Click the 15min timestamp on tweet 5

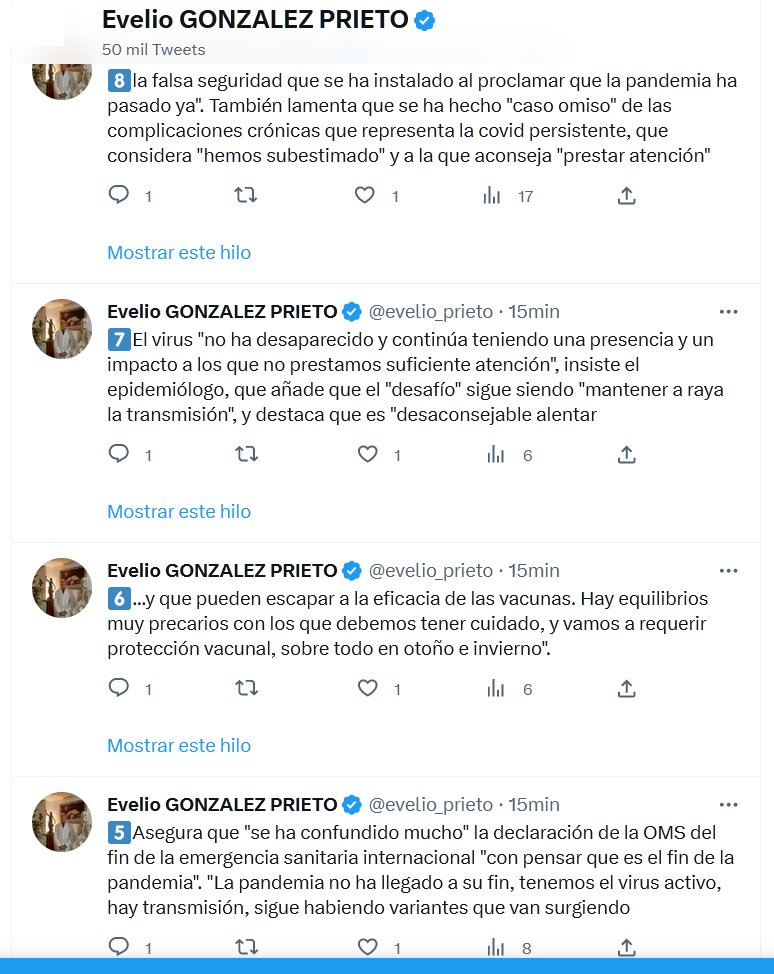[534, 804]
